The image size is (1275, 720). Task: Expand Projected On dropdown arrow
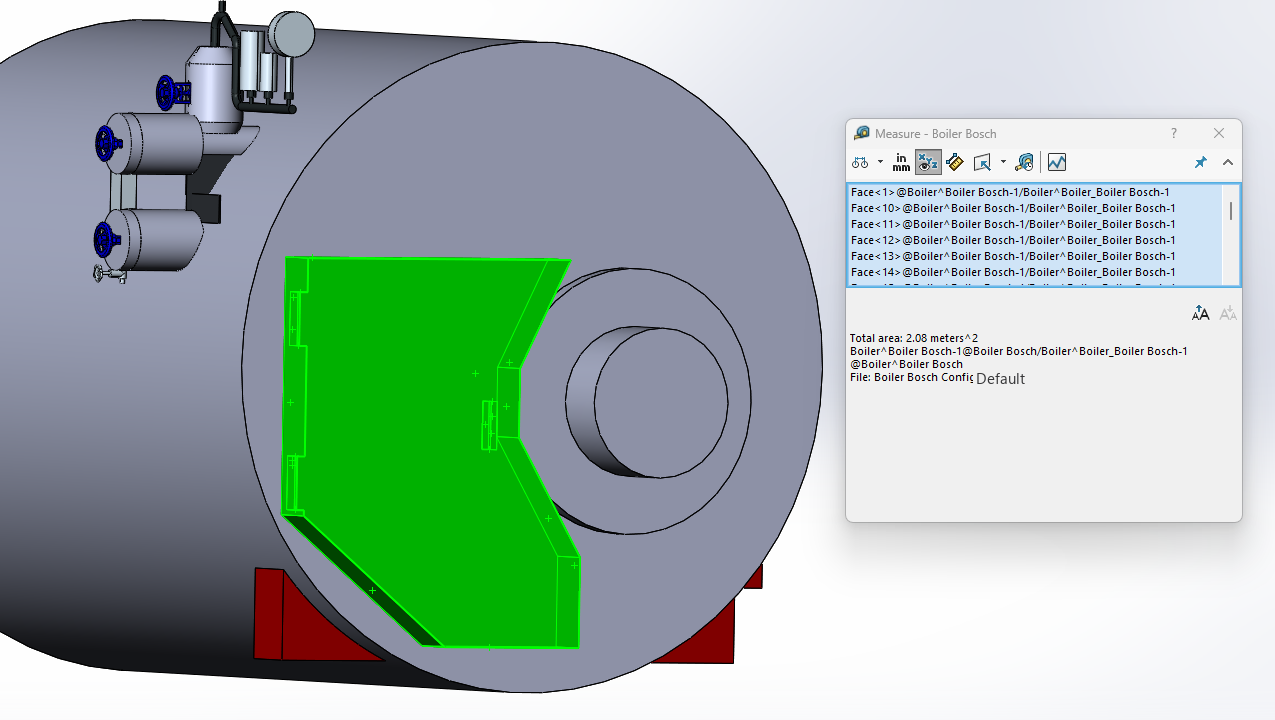1003,162
